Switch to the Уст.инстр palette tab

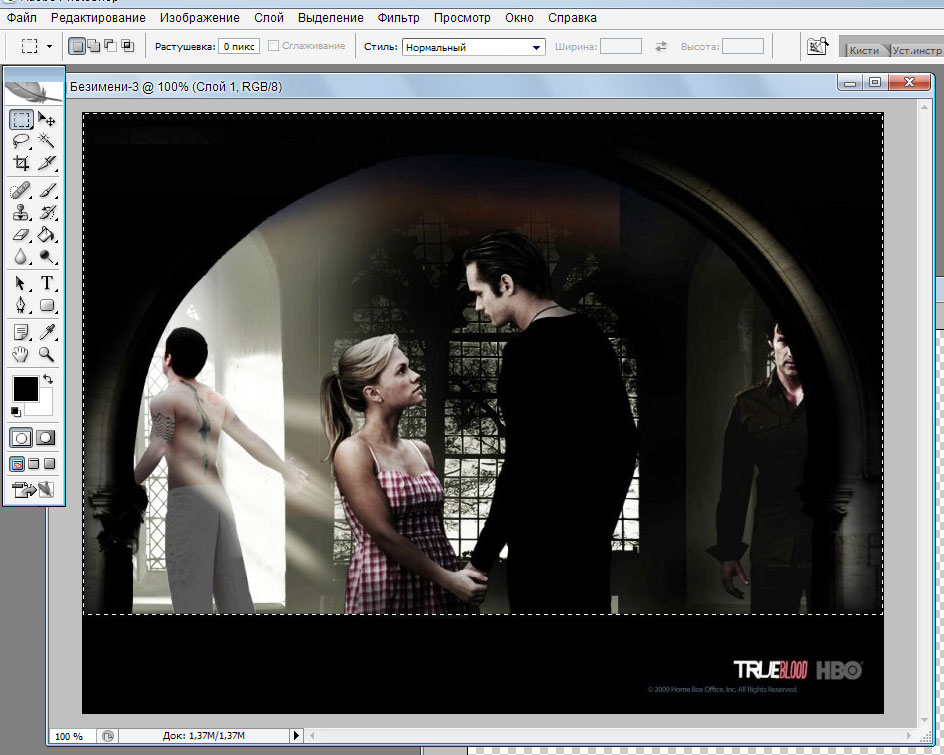[x=916, y=51]
